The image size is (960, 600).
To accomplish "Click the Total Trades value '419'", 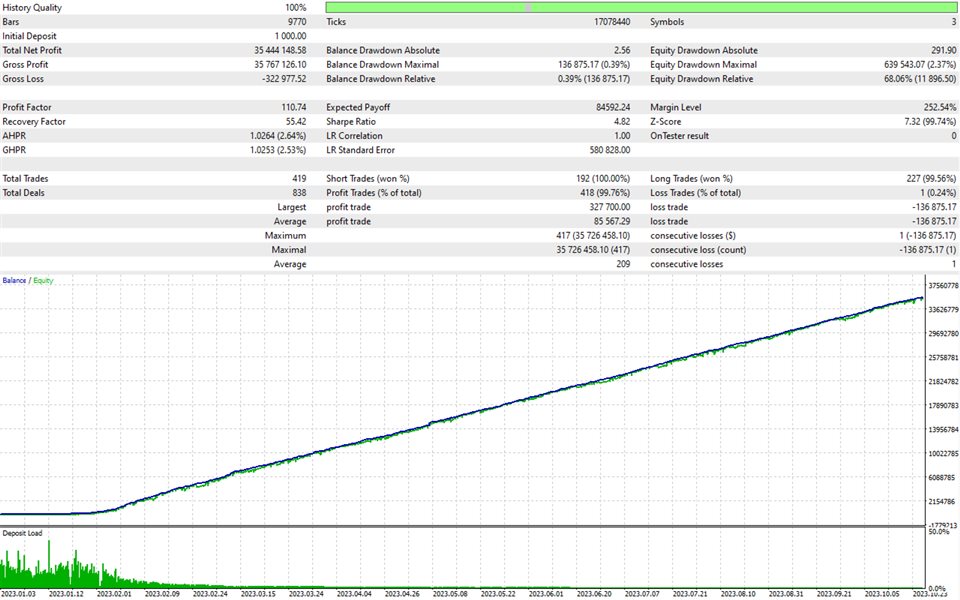I will click(299, 178).
